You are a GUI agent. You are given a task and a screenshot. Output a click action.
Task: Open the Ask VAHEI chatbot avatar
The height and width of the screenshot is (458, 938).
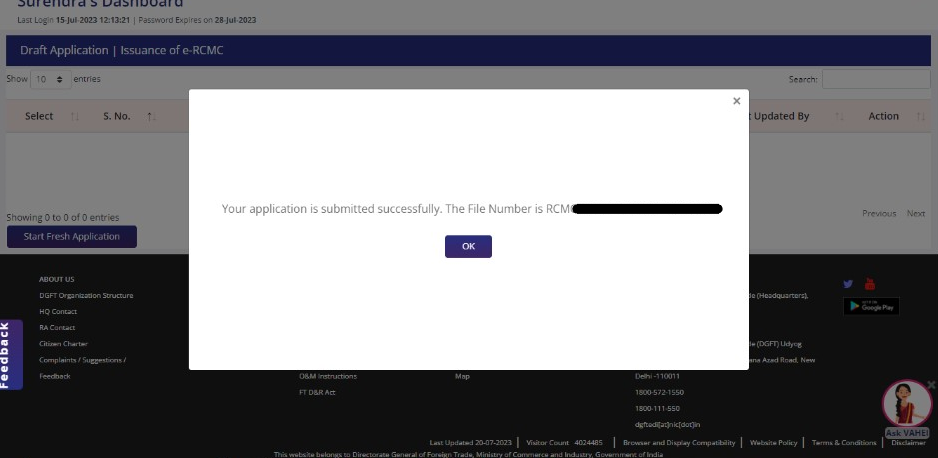[x=906, y=404]
